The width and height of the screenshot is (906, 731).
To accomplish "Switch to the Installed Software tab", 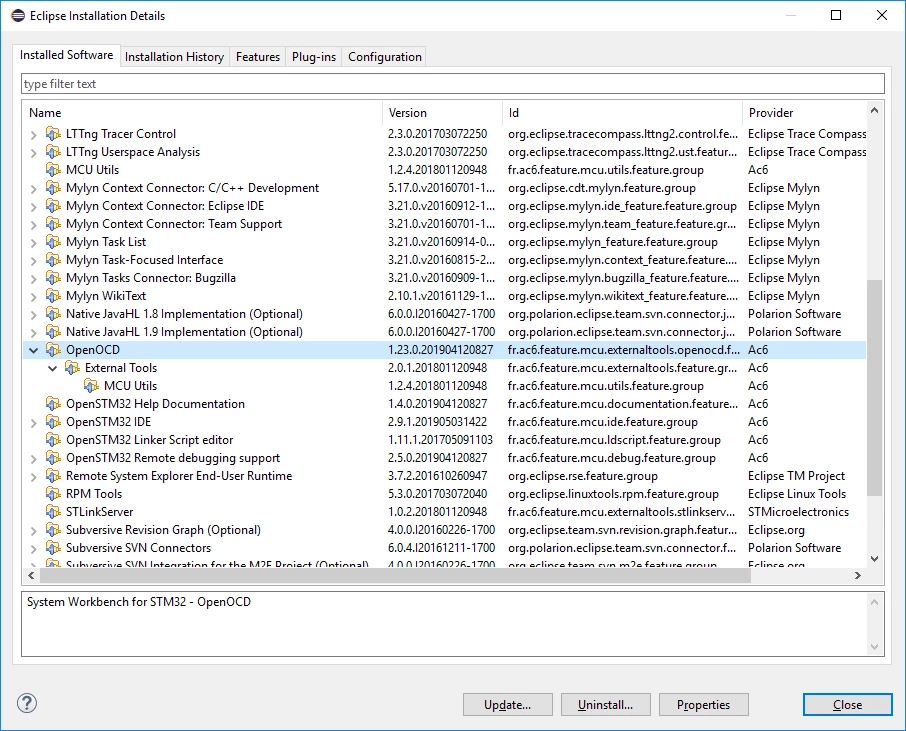I will point(66,55).
